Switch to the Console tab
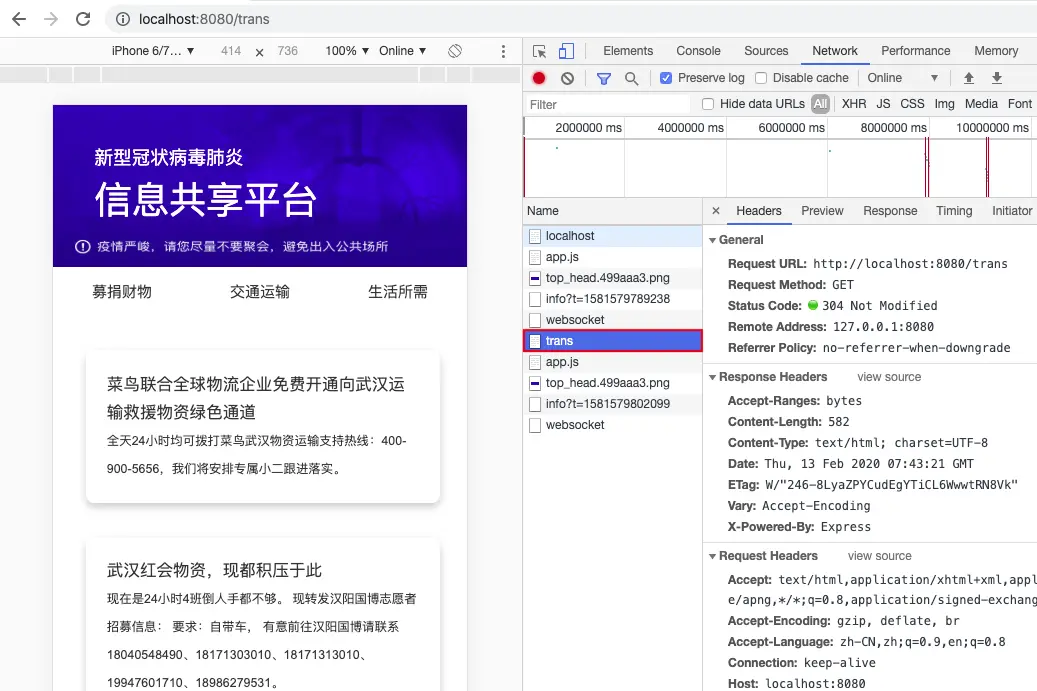The width and height of the screenshot is (1037, 691). tap(698, 51)
